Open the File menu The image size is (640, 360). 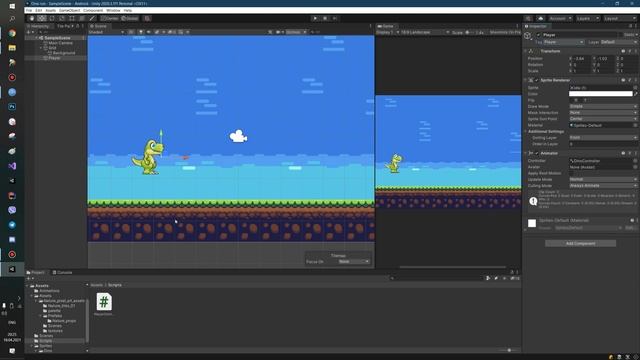tap(29, 10)
